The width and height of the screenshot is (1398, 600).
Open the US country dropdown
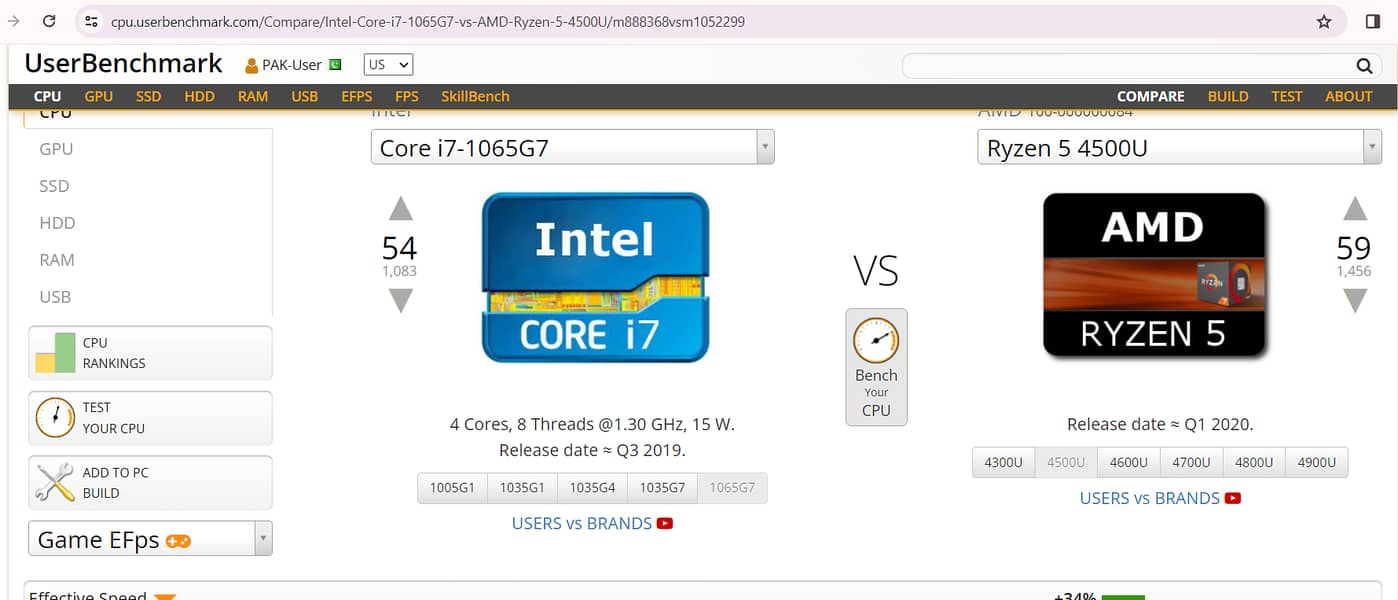(388, 65)
